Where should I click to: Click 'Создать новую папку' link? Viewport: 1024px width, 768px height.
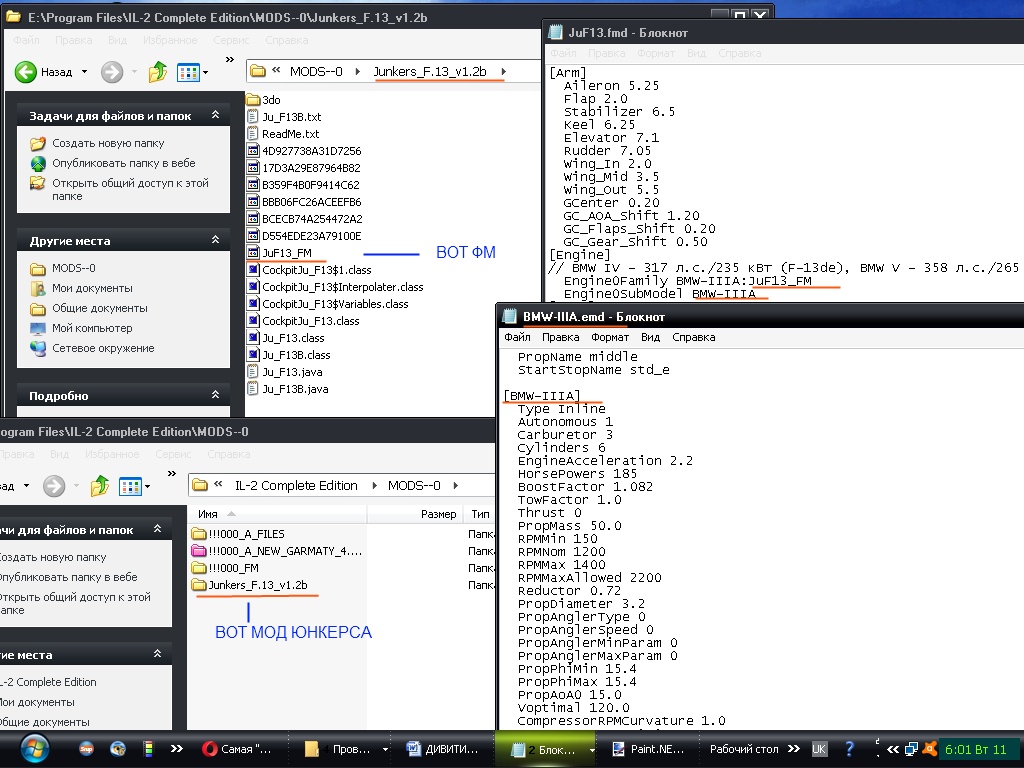[x=108, y=144]
